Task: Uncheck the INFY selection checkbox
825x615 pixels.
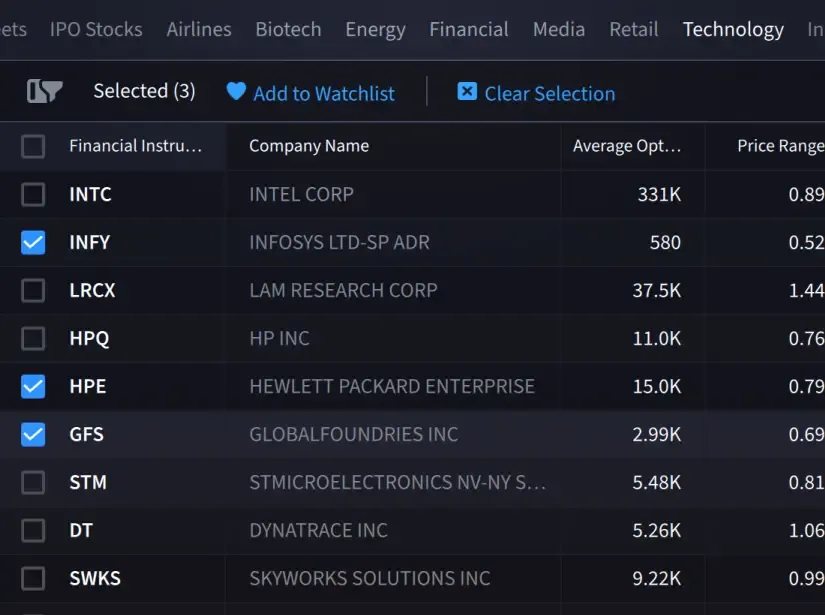Action: tap(32, 242)
